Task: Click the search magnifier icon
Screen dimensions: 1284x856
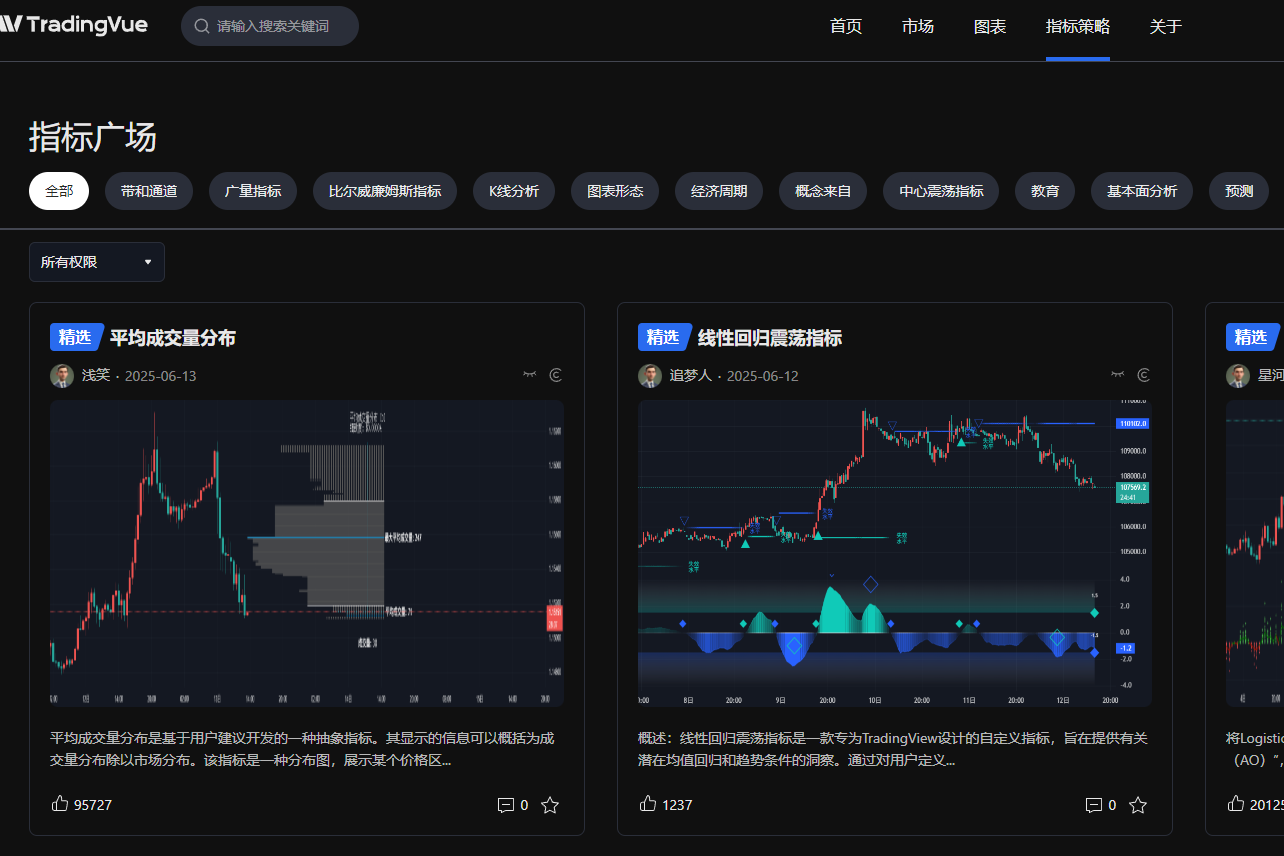Action: (202, 26)
